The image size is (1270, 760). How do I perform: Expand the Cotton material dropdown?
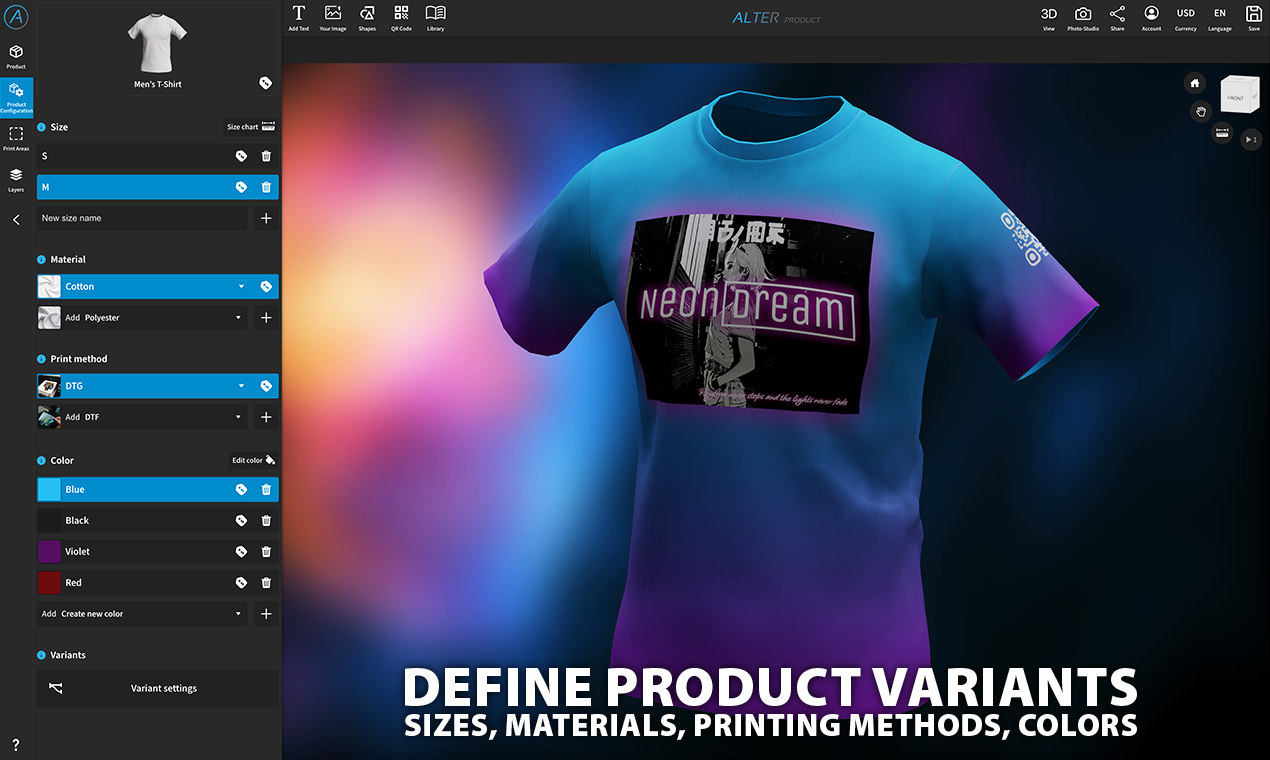(239, 286)
